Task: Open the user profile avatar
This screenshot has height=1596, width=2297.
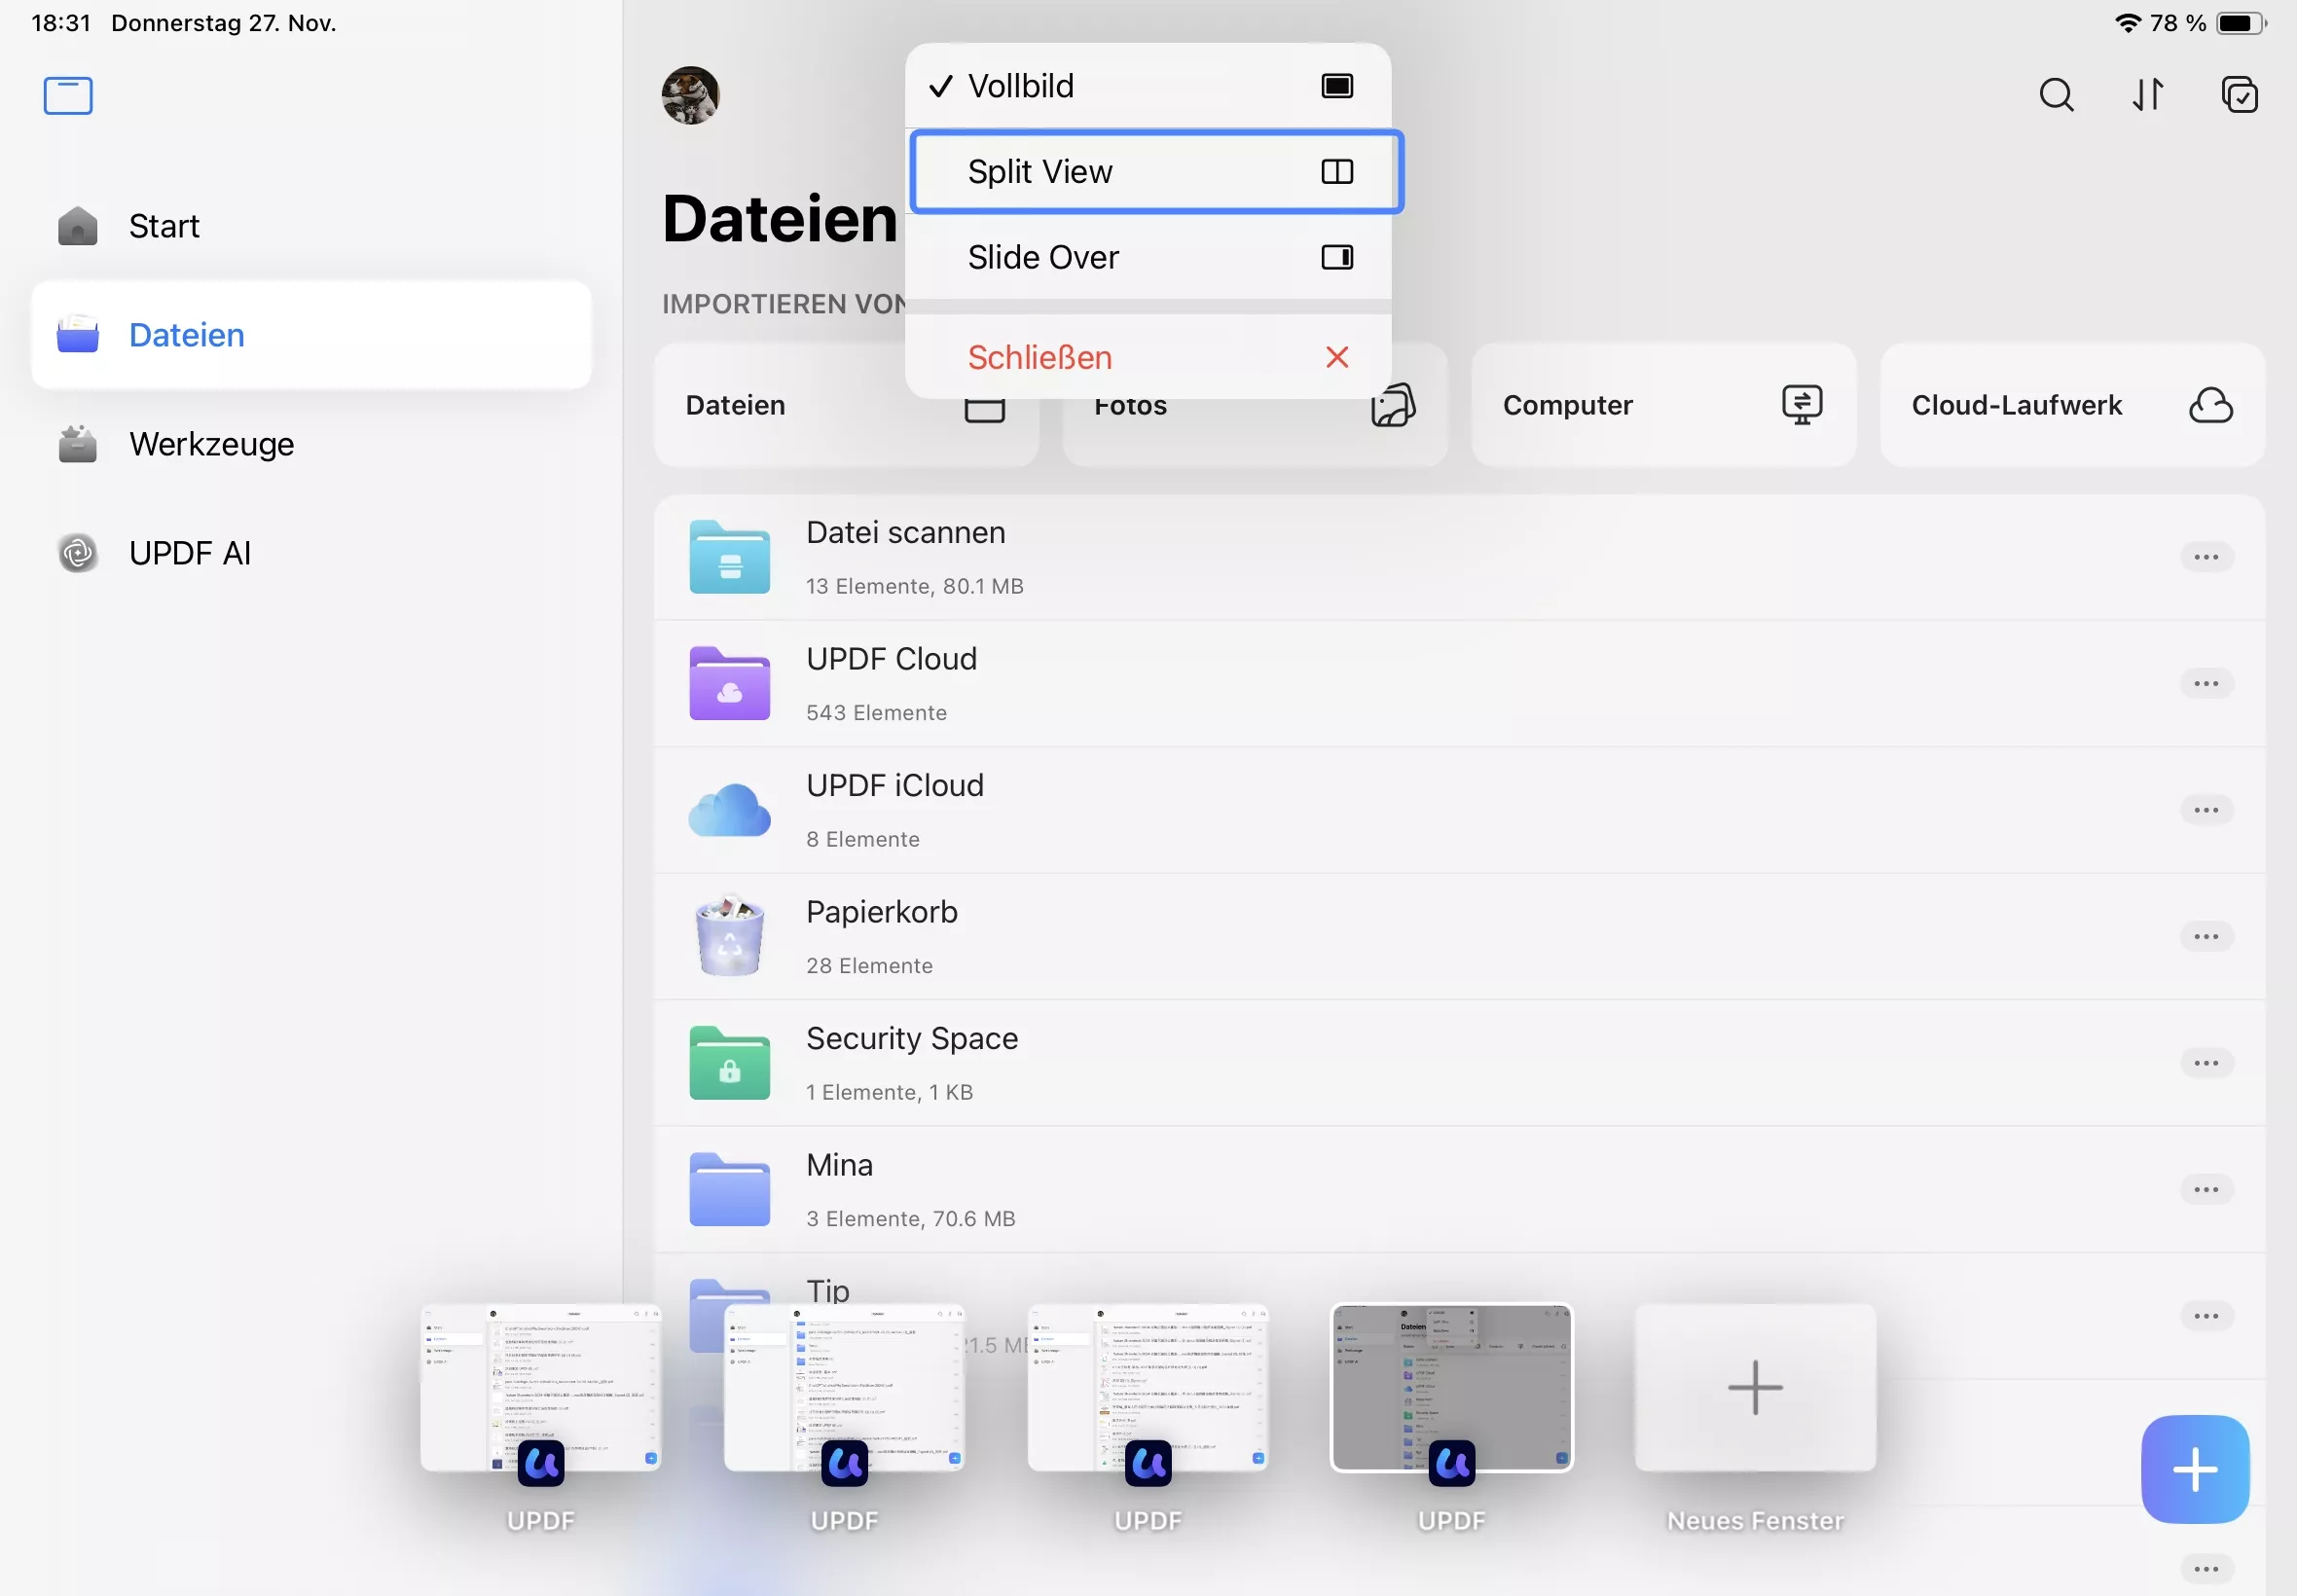Action: point(690,95)
